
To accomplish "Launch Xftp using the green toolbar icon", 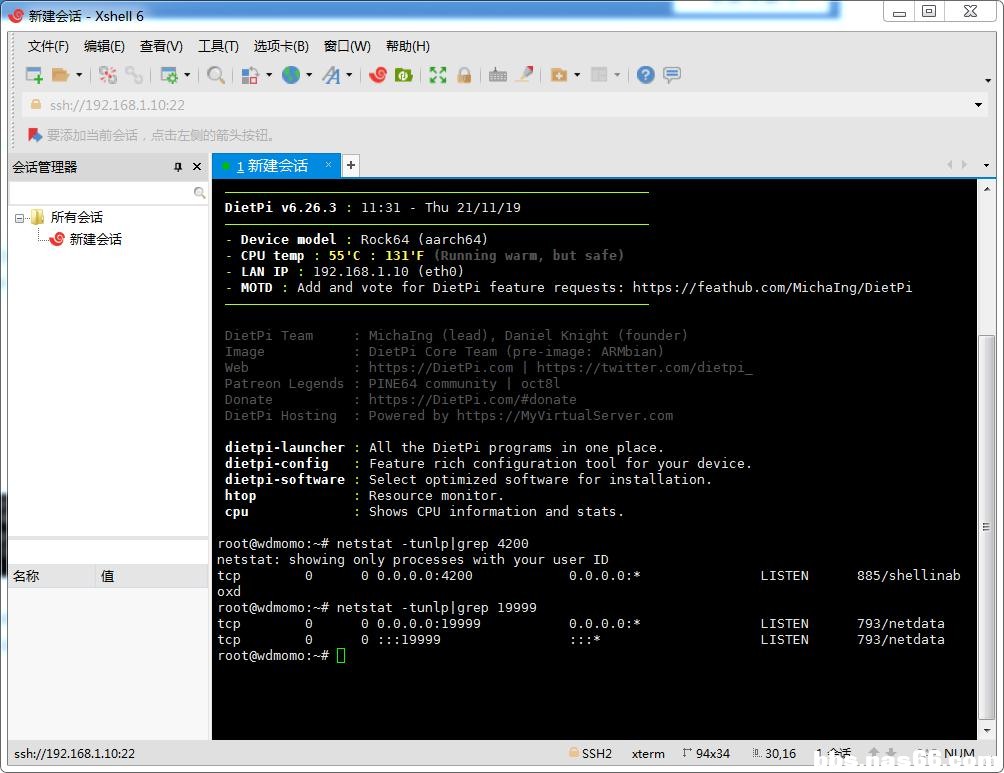I will [404, 75].
